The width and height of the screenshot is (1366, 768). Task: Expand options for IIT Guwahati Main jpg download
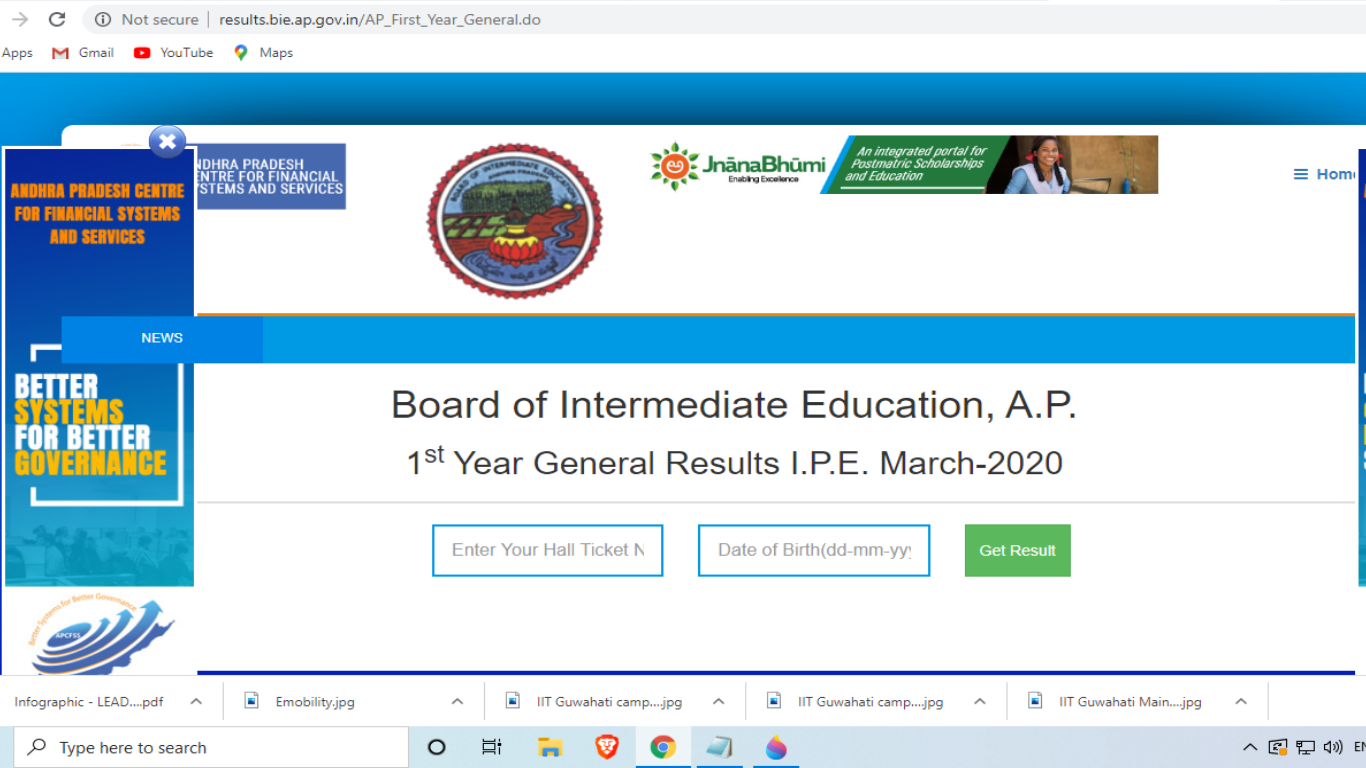(1241, 702)
